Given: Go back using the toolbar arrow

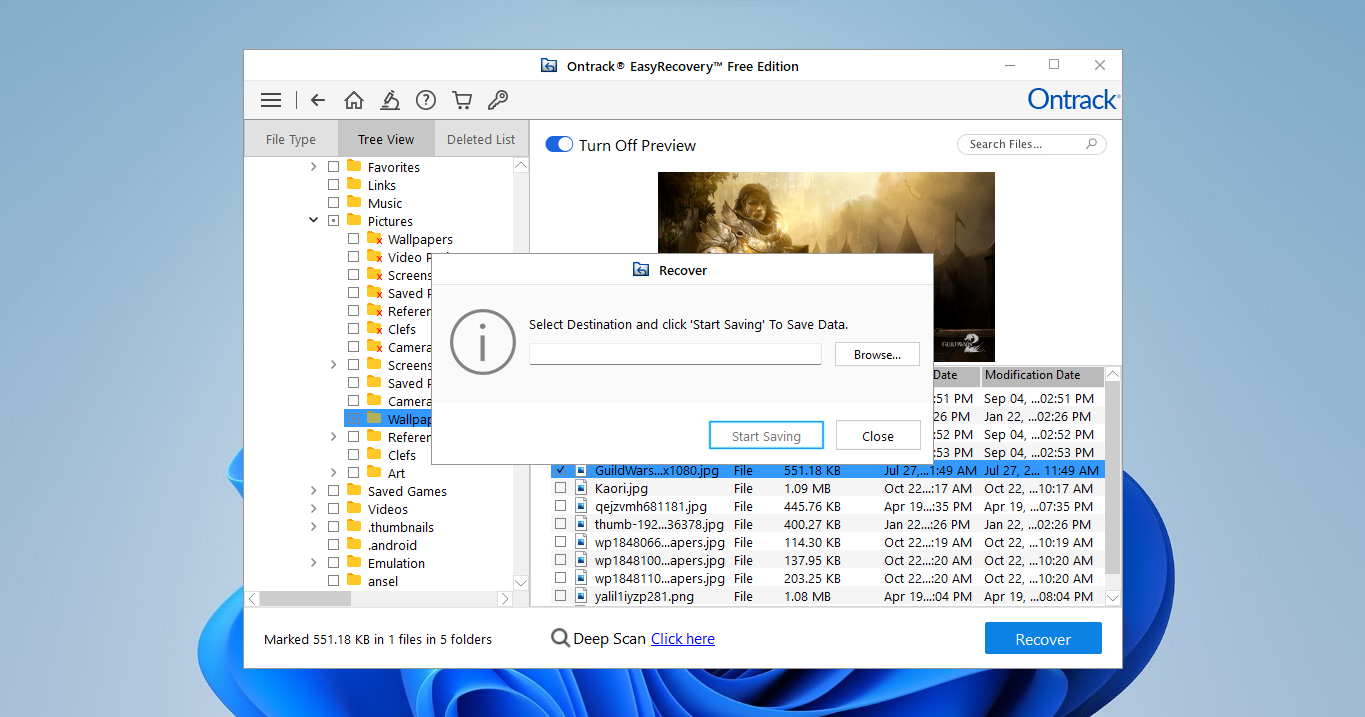Looking at the screenshot, I should (x=318, y=100).
